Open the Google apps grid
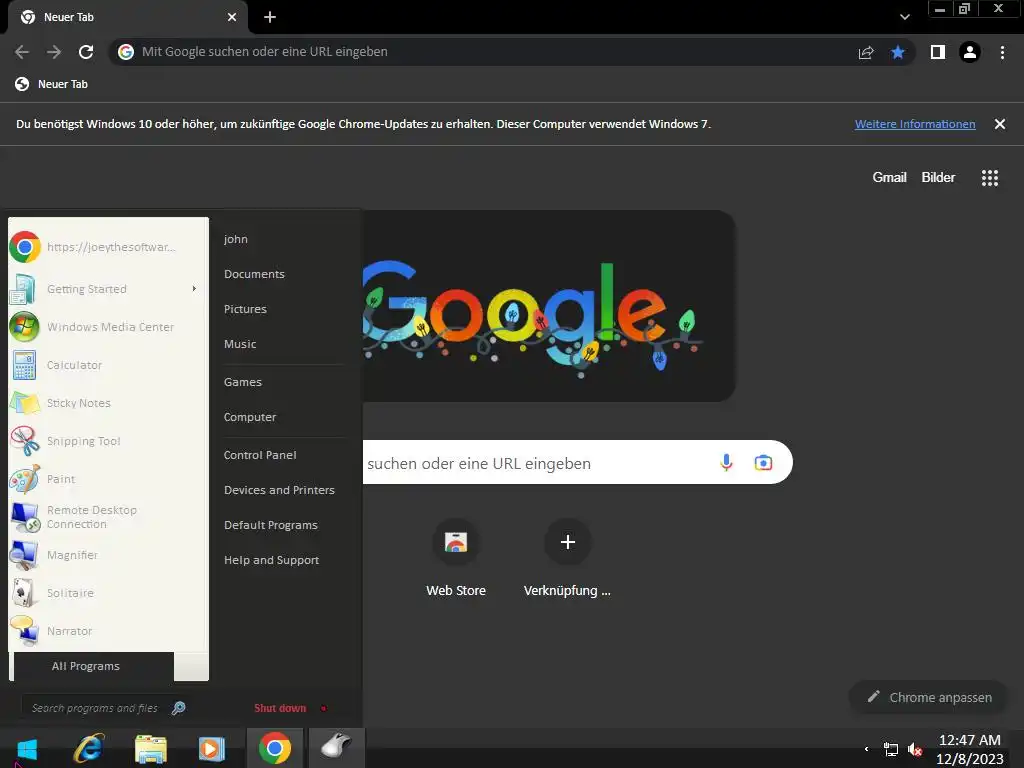 990,178
